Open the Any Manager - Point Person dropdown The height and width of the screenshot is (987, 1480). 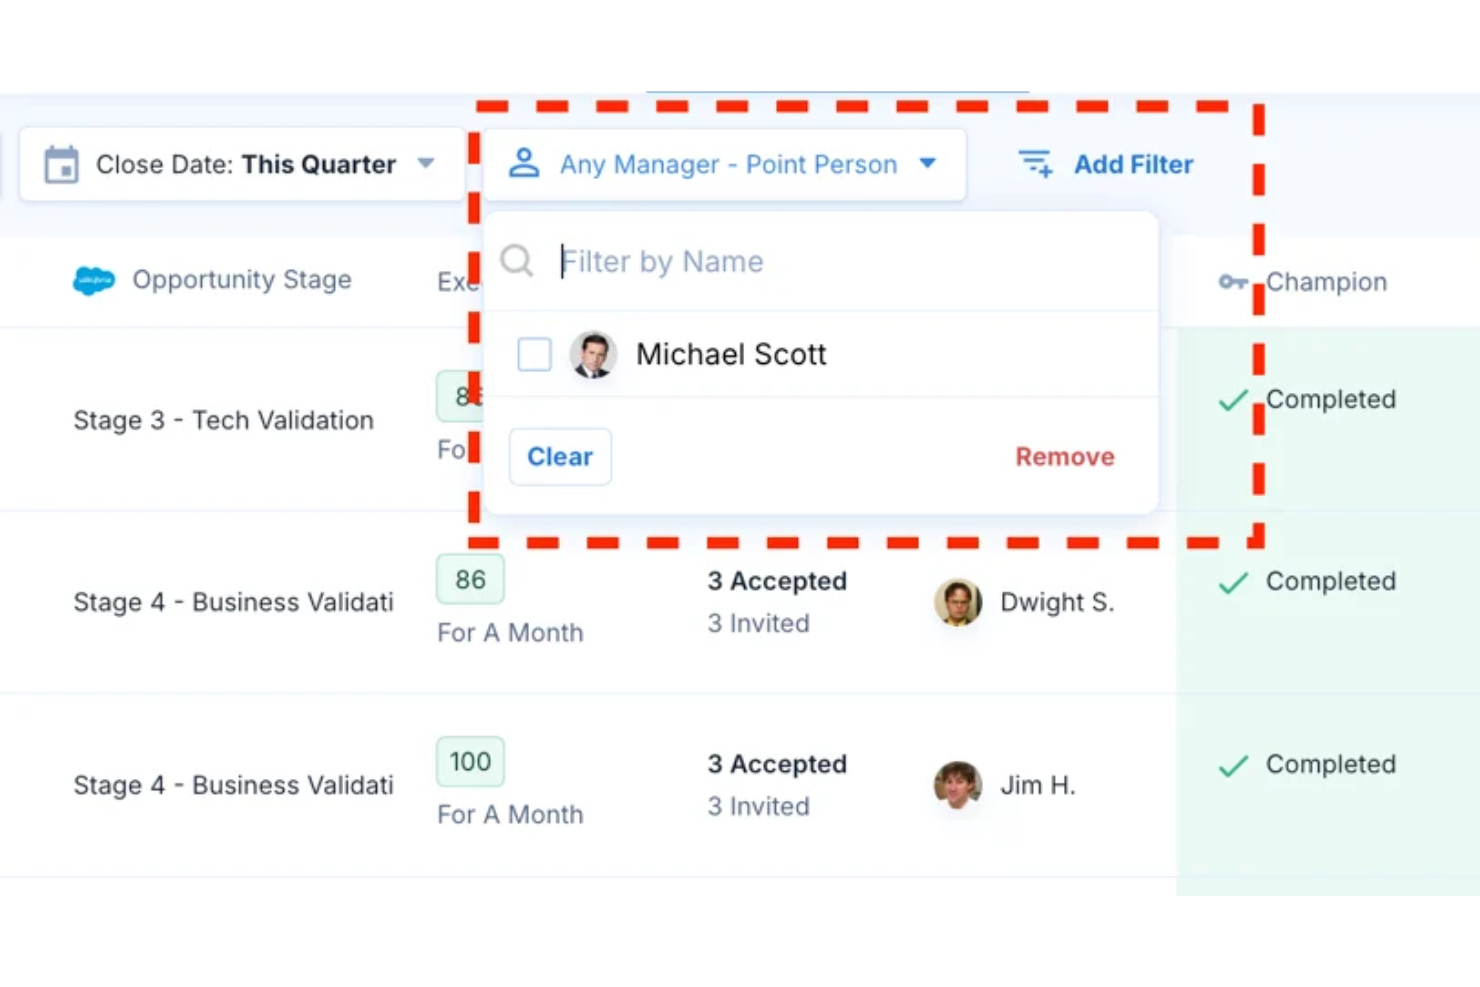tap(729, 164)
